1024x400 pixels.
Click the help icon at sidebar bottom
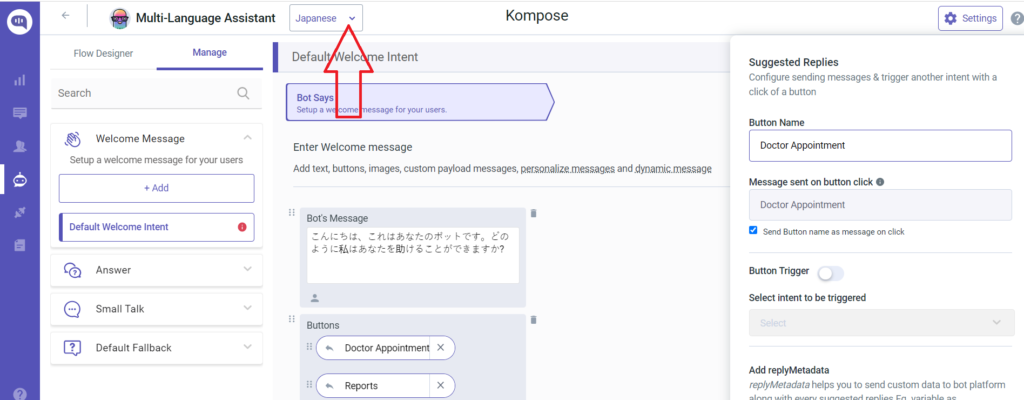click(x=20, y=394)
